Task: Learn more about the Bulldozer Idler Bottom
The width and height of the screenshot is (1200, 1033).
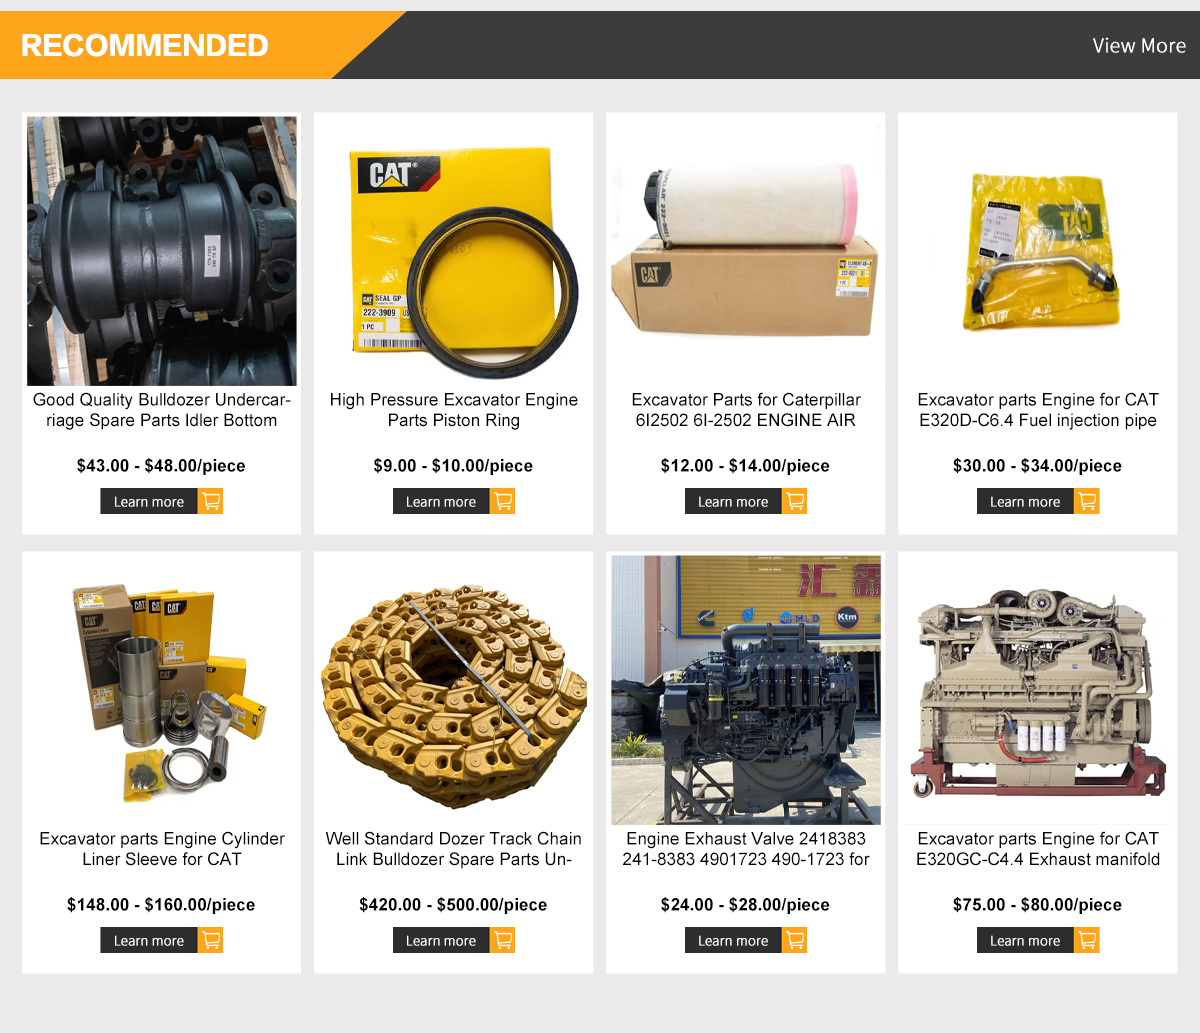Action: 149,501
